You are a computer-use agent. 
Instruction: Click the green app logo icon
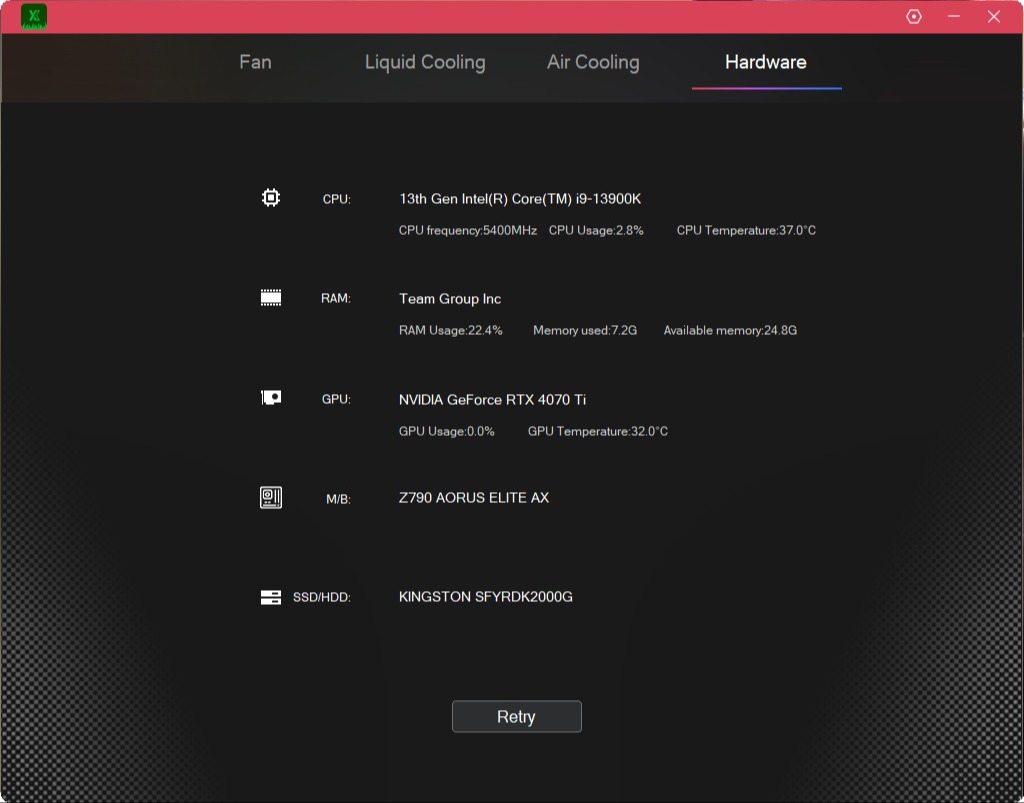click(x=34, y=16)
